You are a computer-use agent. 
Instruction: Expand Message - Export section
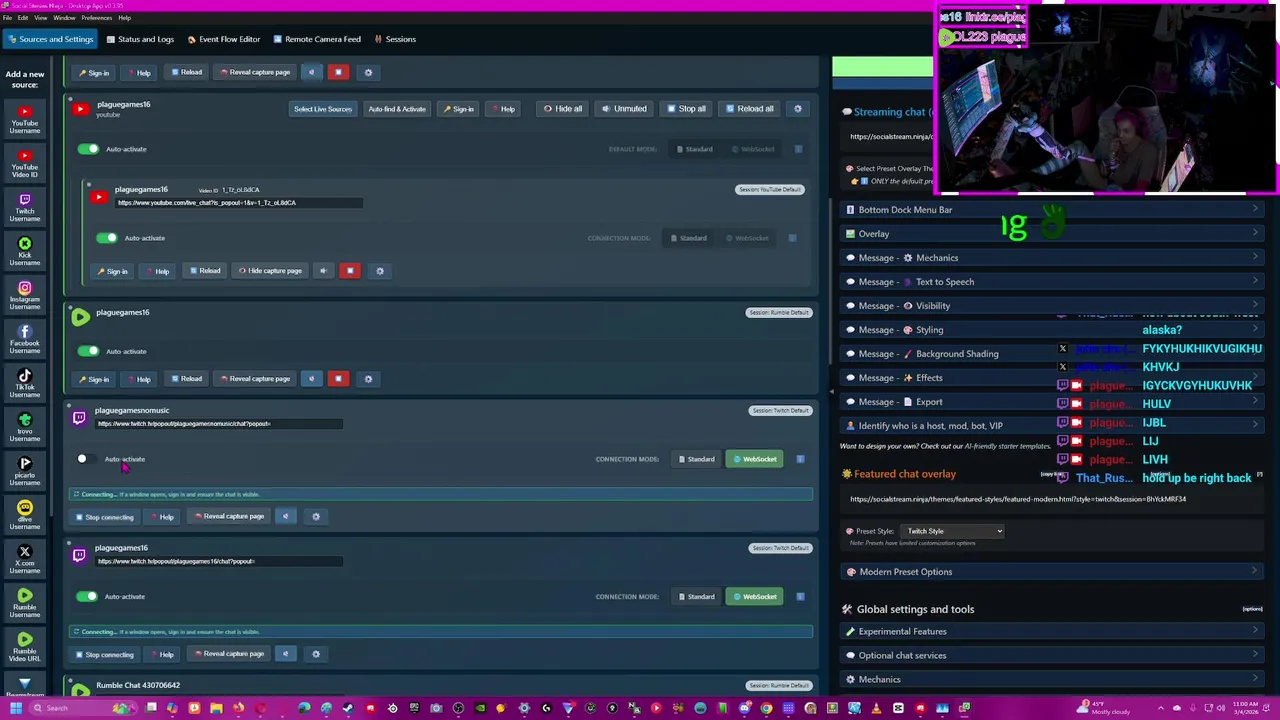[1052, 402]
